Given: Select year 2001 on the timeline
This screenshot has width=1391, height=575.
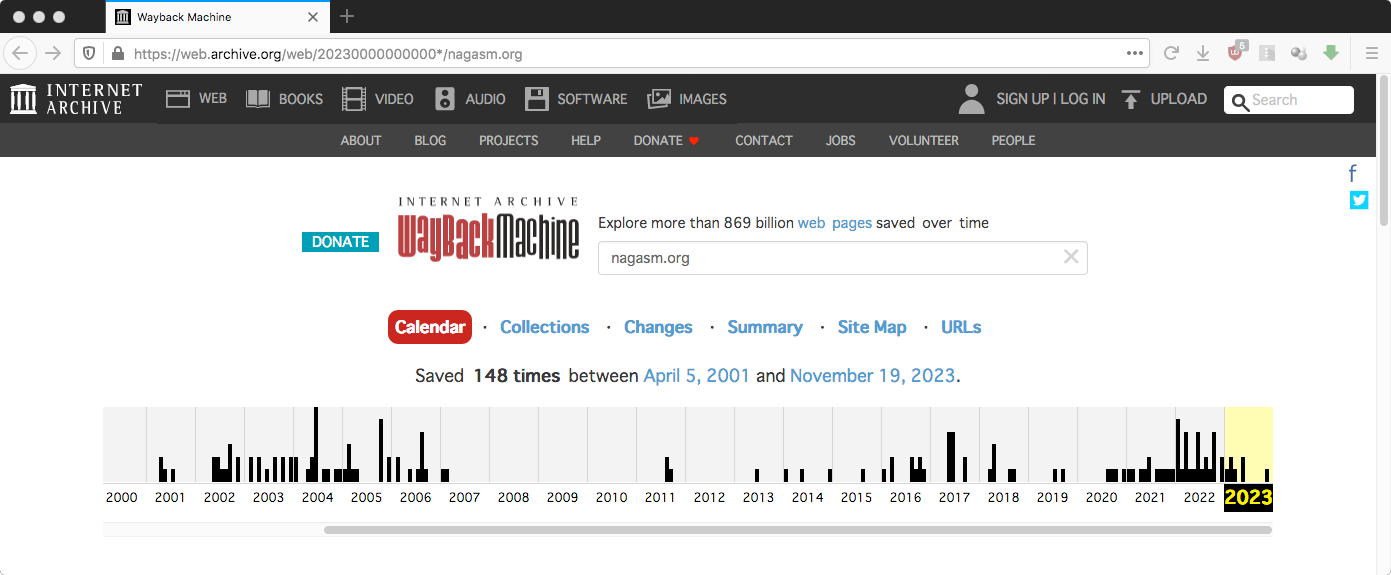Looking at the screenshot, I should coord(170,497).
